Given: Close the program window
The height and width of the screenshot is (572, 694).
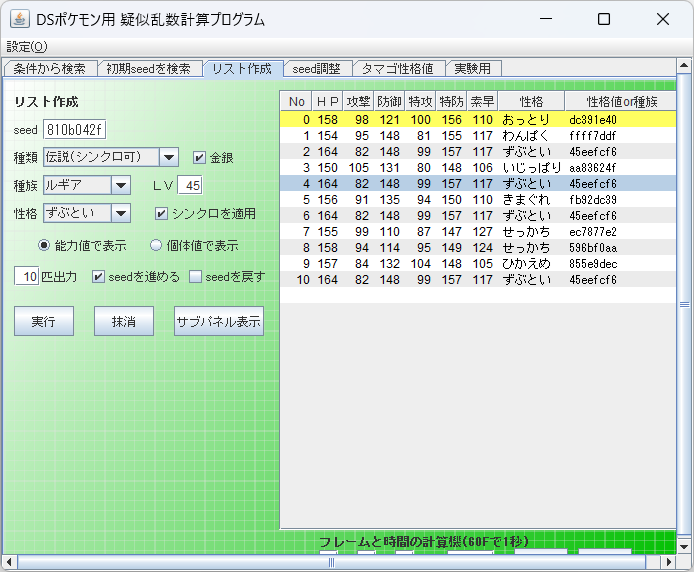Looking at the screenshot, I should pyautogui.click(x=663, y=19).
